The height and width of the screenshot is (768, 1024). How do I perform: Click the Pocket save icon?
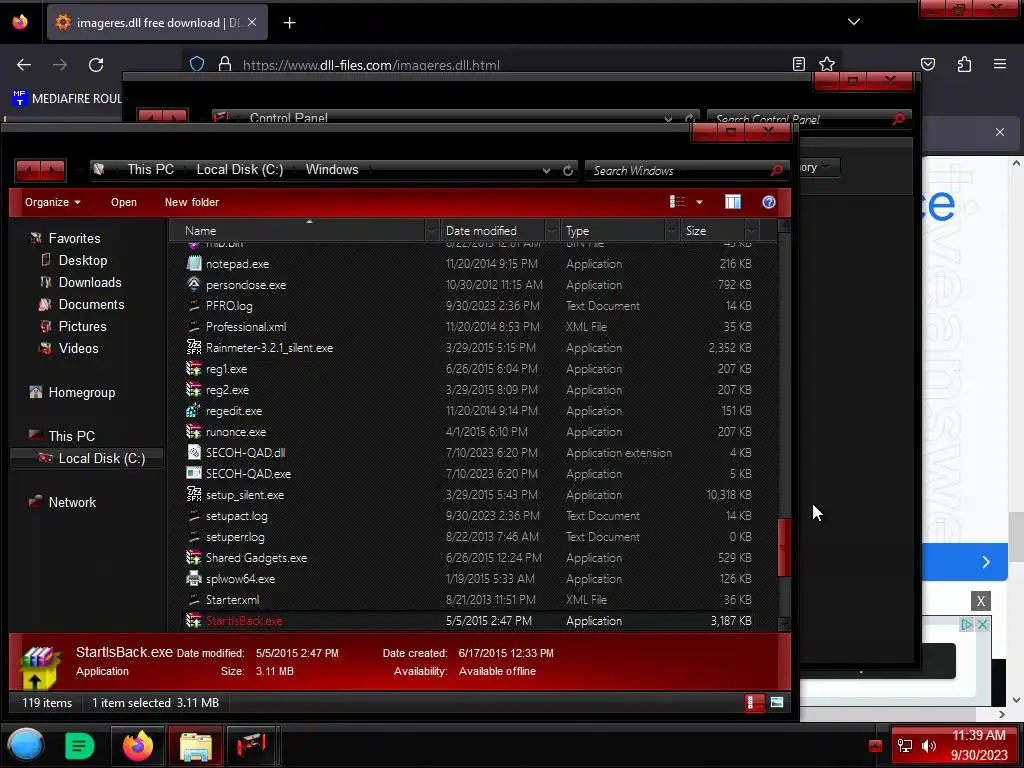(928, 64)
